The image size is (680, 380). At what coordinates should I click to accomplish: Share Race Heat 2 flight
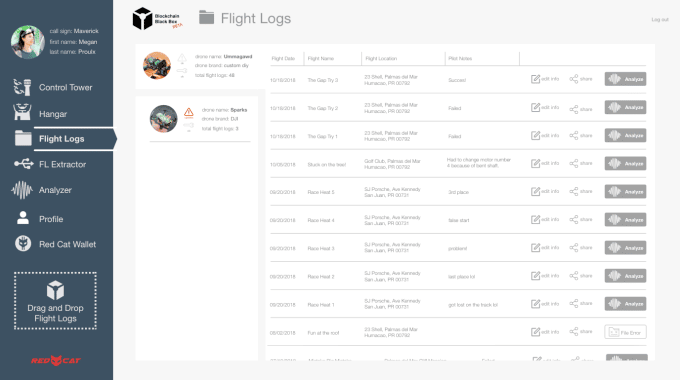coord(581,275)
